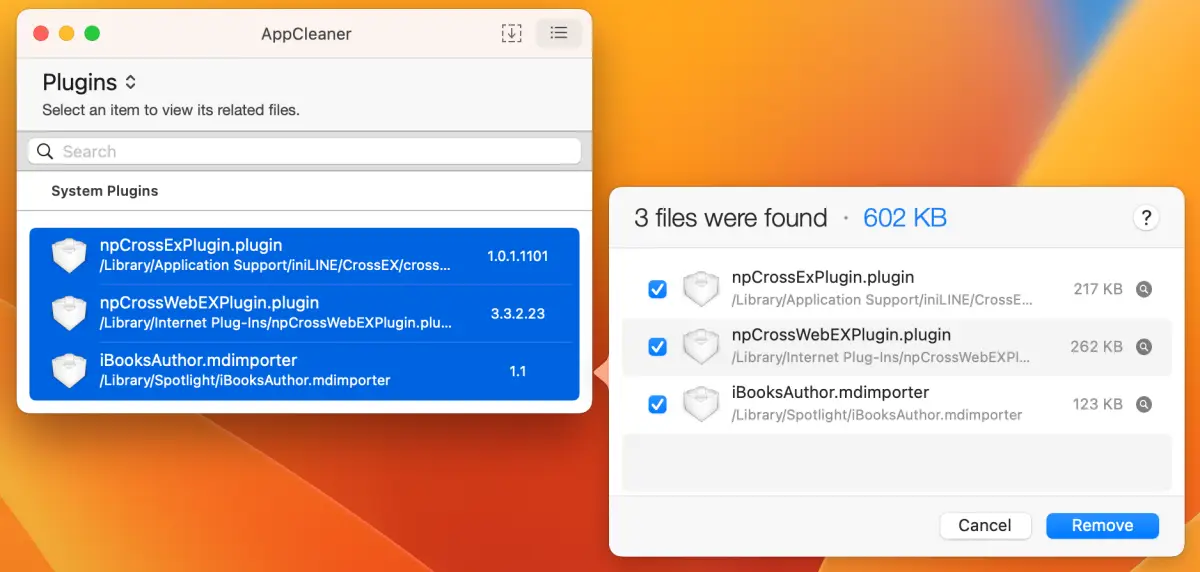Screen dimensions: 1200x572
Task: Click version 3.3.2.23 text
Action: 517,313
